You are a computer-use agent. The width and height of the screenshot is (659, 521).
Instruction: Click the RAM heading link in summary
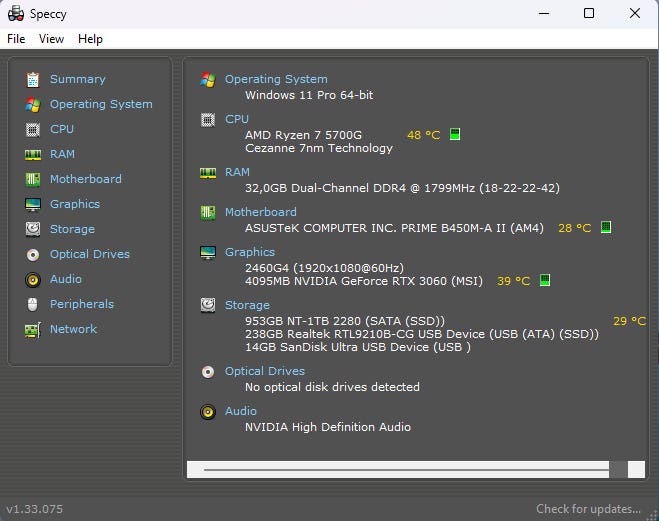pyautogui.click(x=237, y=172)
